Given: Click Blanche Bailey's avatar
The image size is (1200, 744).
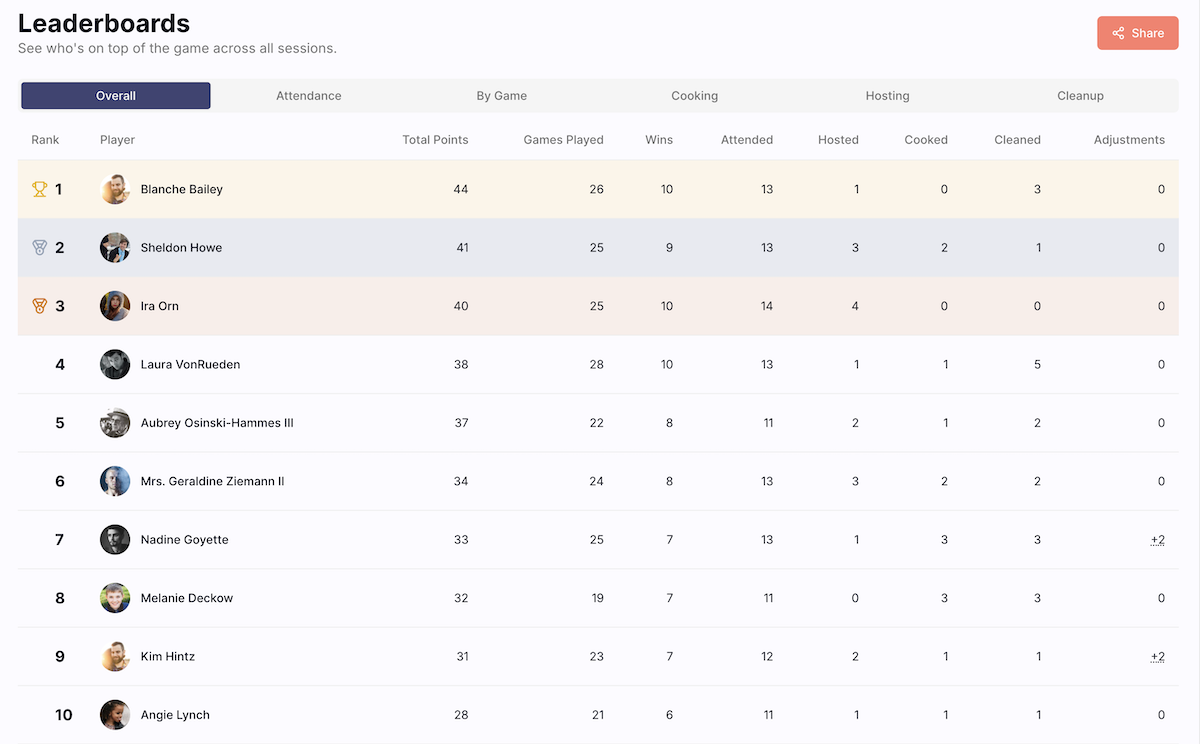Looking at the screenshot, I should click(x=115, y=189).
